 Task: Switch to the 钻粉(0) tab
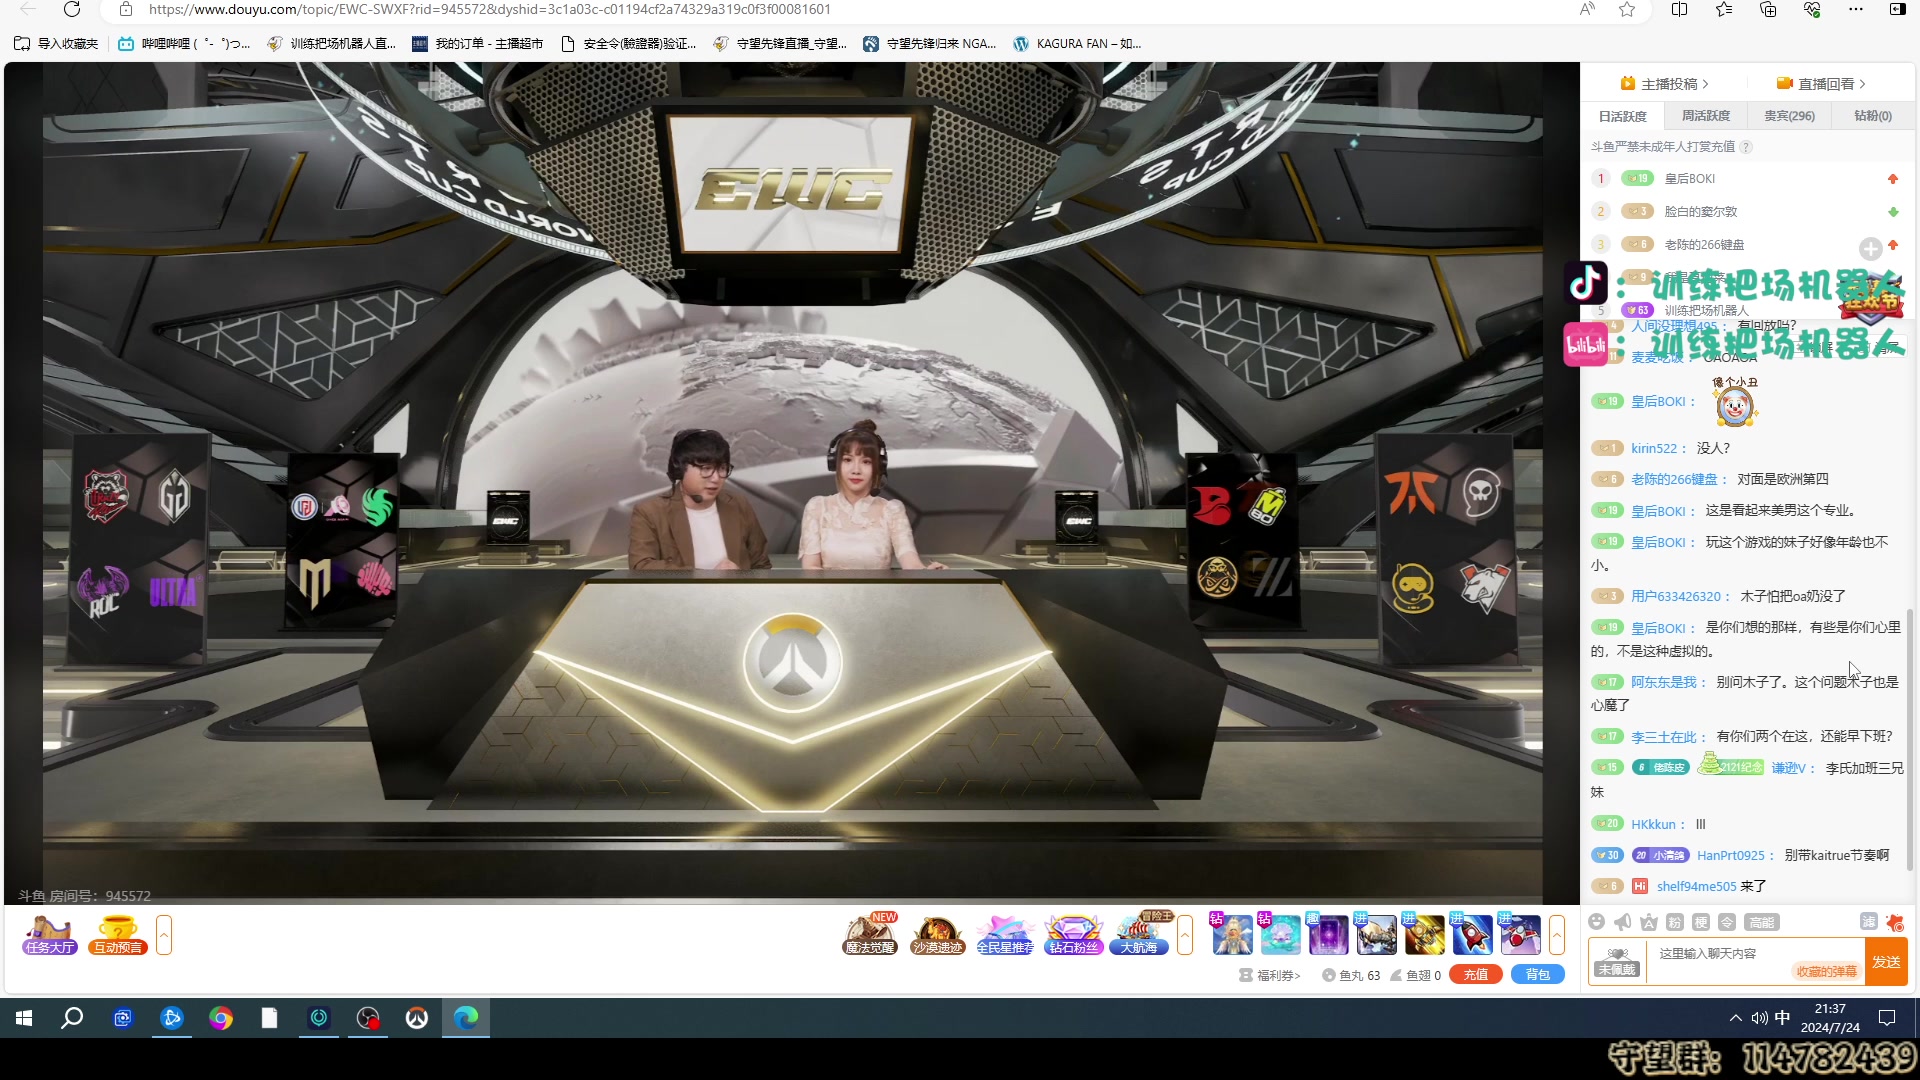click(1873, 116)
